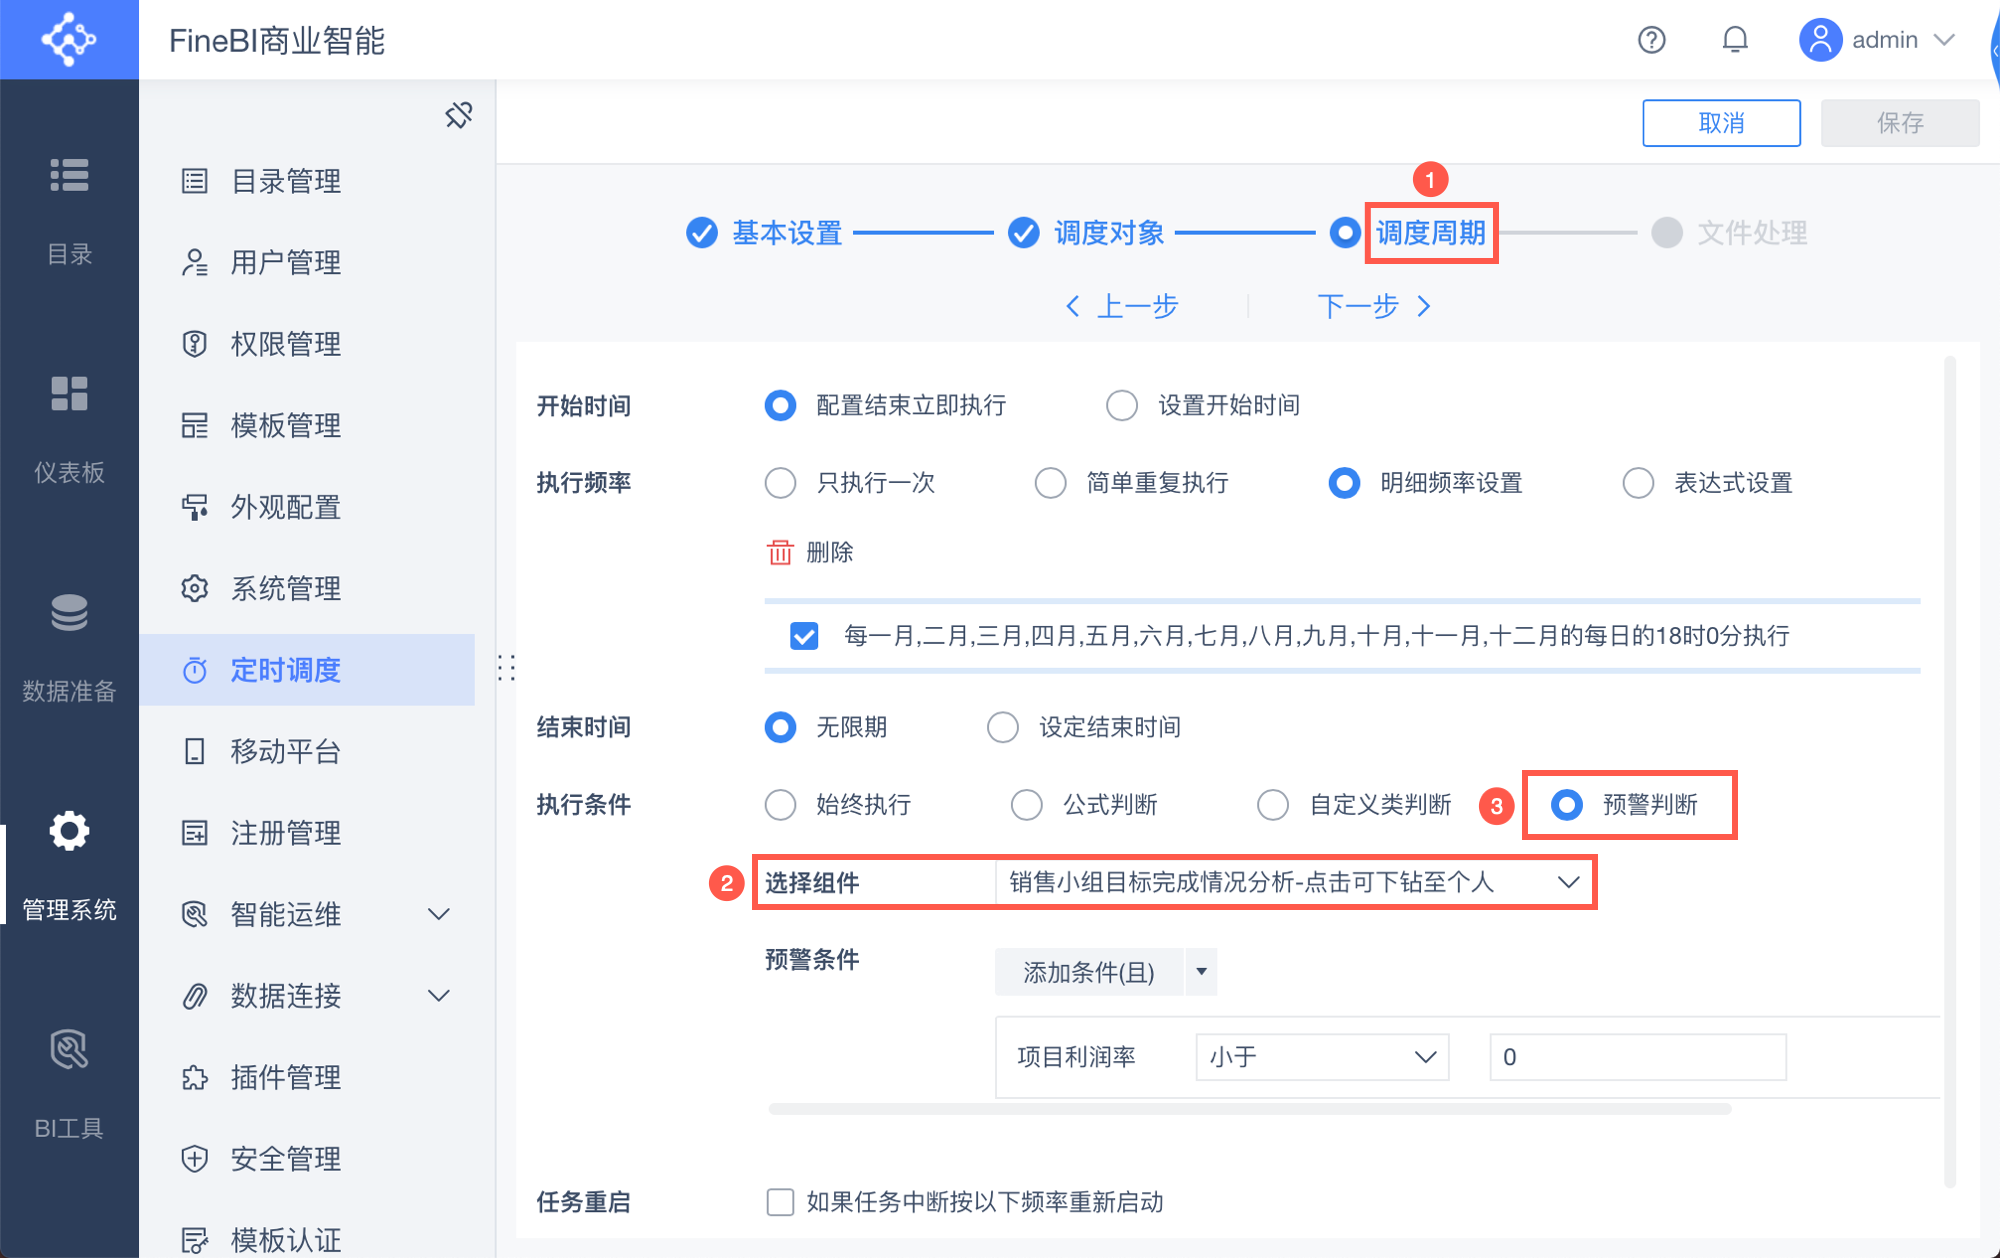2000x1258 pixels.
Task: Open the 数据准备 database icon
Action: (x=69, y=613)
